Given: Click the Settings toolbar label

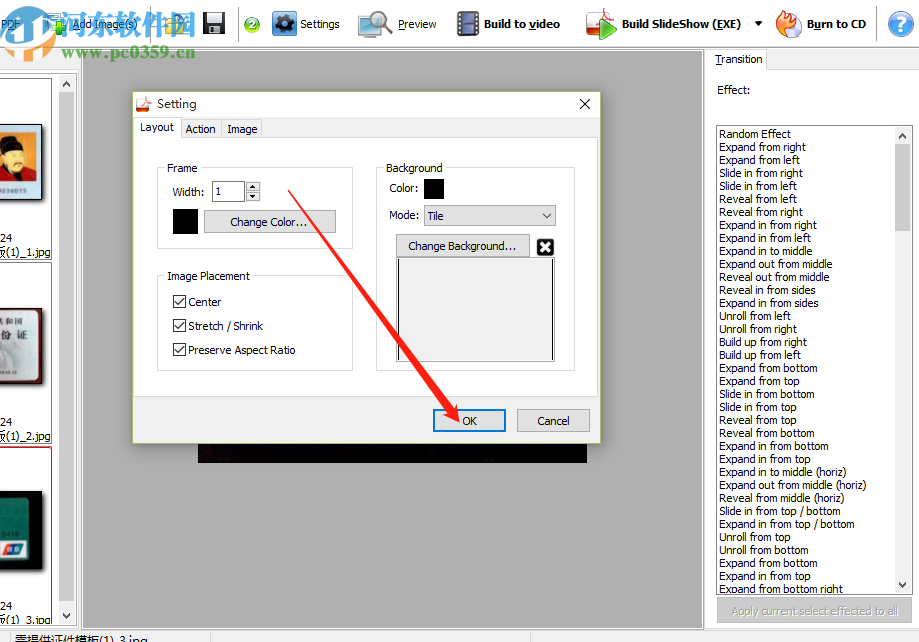Looking at the screenshot, I should [x=319, y=24].
